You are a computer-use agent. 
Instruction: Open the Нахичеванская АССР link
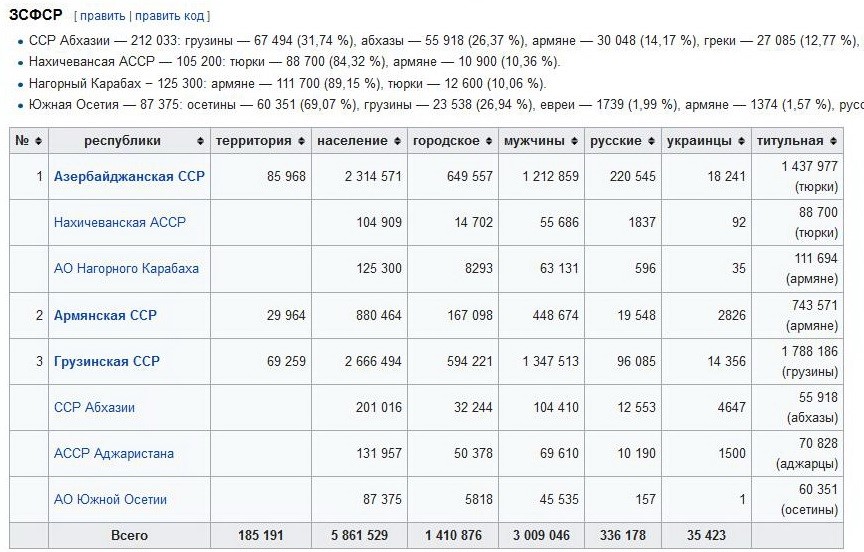tap(119, 222)
